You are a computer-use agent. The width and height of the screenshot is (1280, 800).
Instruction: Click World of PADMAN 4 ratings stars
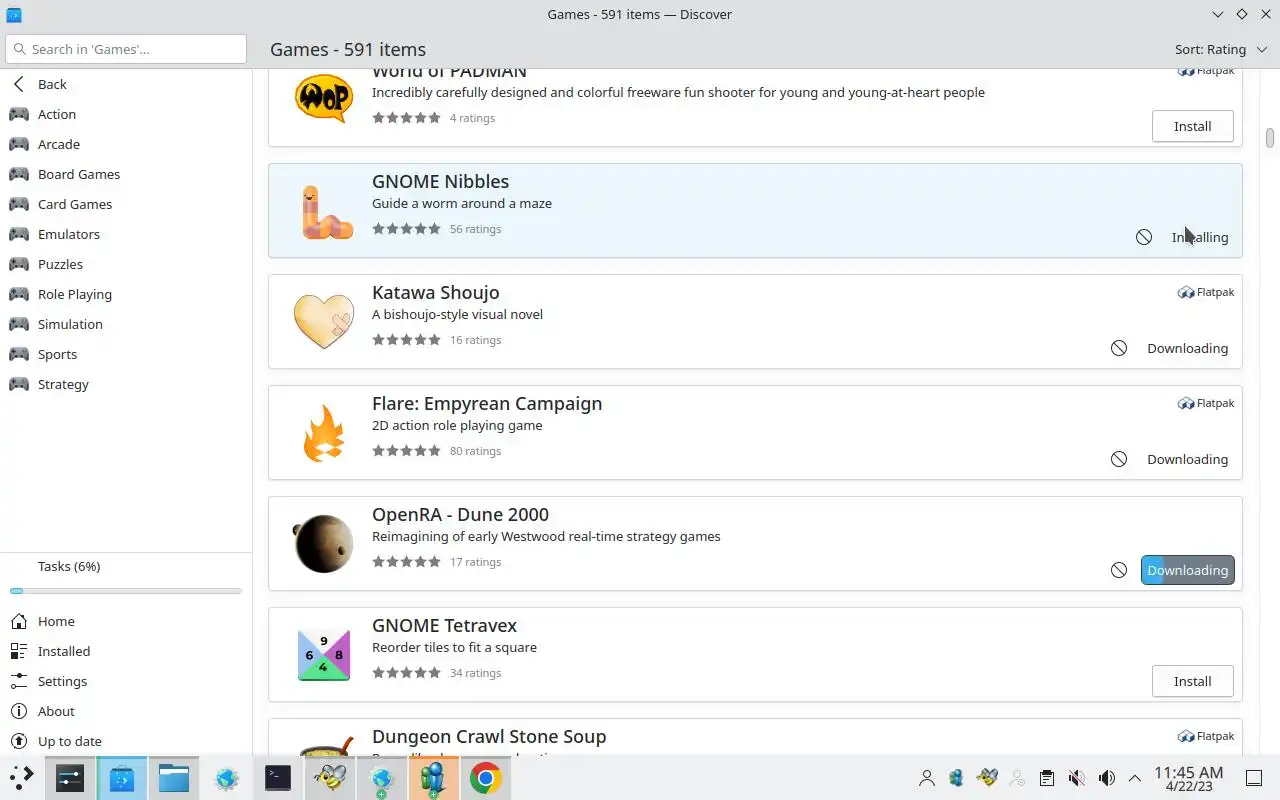(406, 118)
